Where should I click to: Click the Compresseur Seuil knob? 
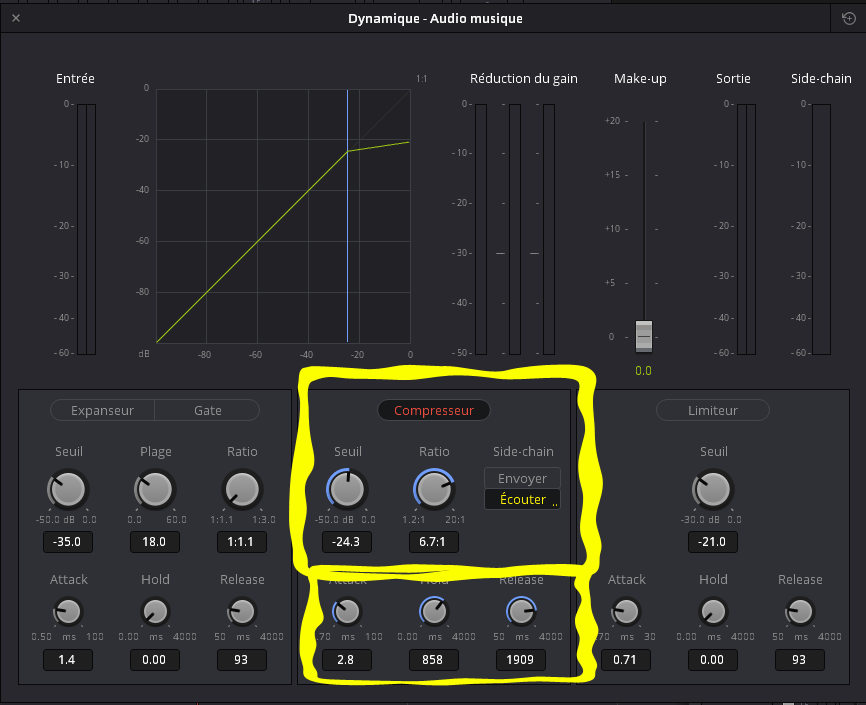point(347,490)
